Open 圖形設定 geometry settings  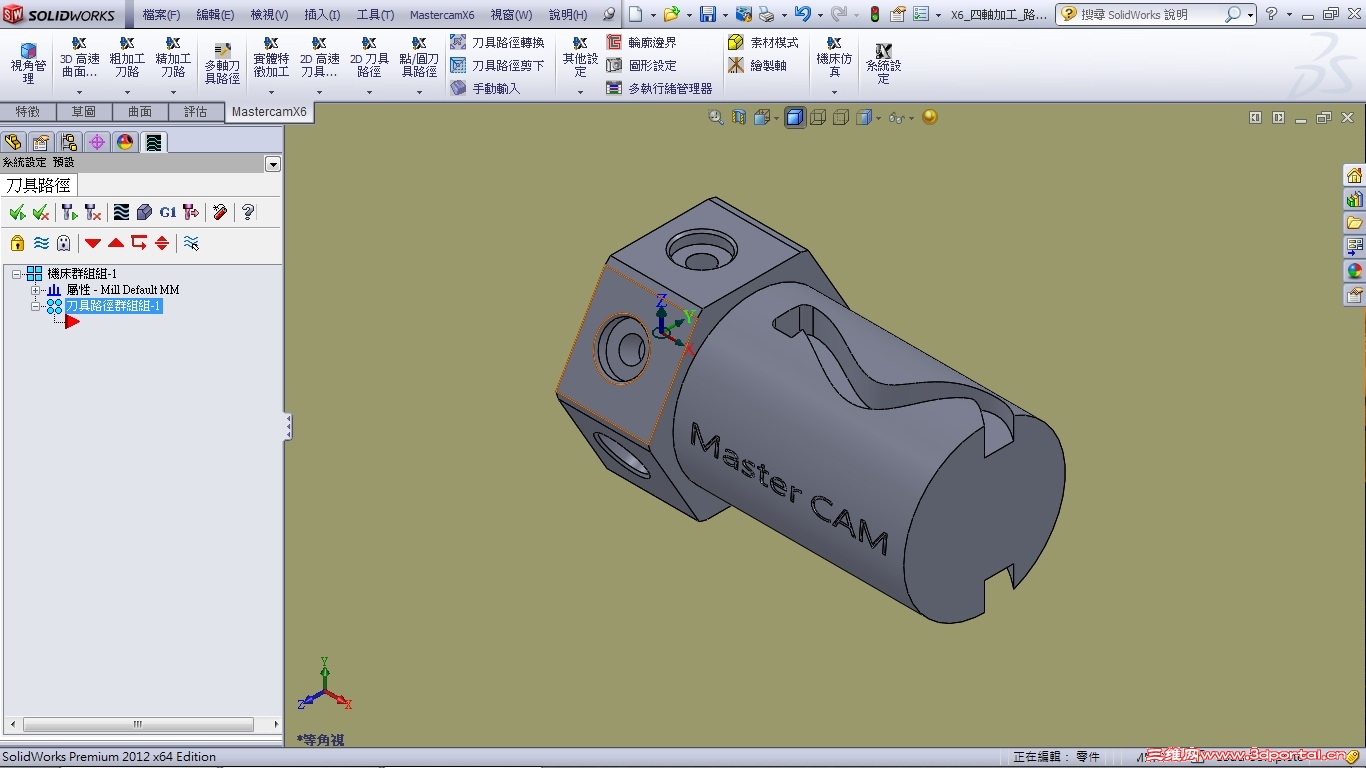coord(641,65)
